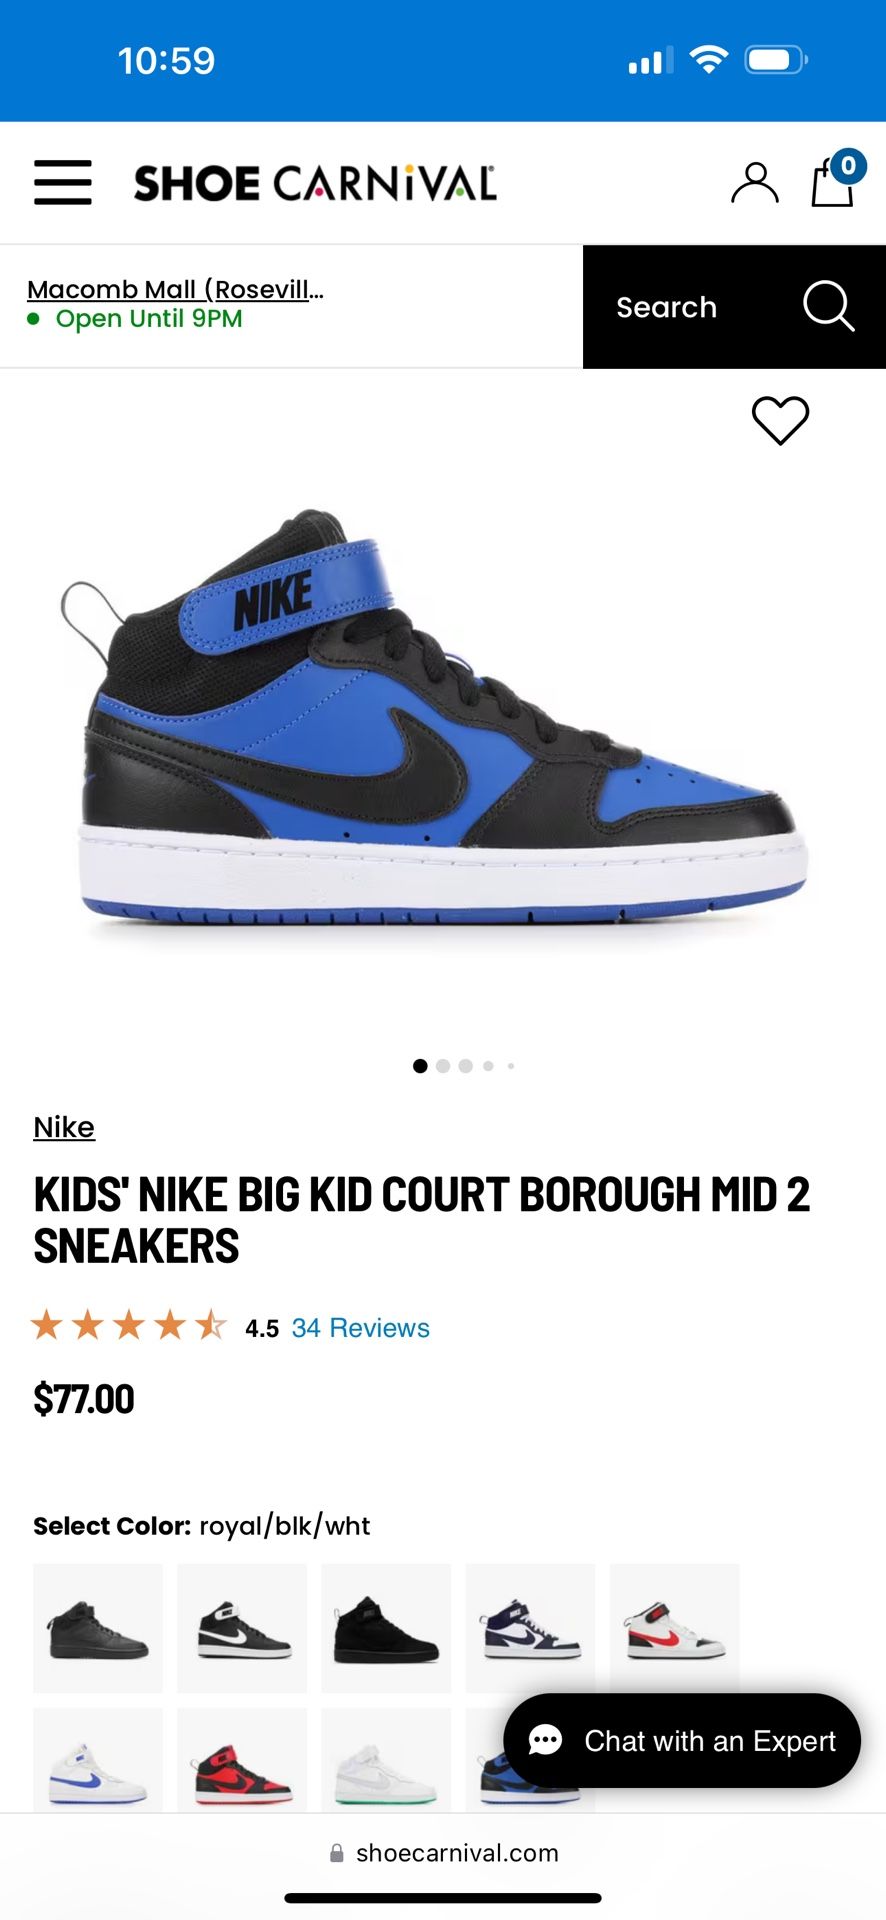Select the navy and white color swatch
The height and width of the screenshot is (1920, 886).
click(x=530, y=1628)
